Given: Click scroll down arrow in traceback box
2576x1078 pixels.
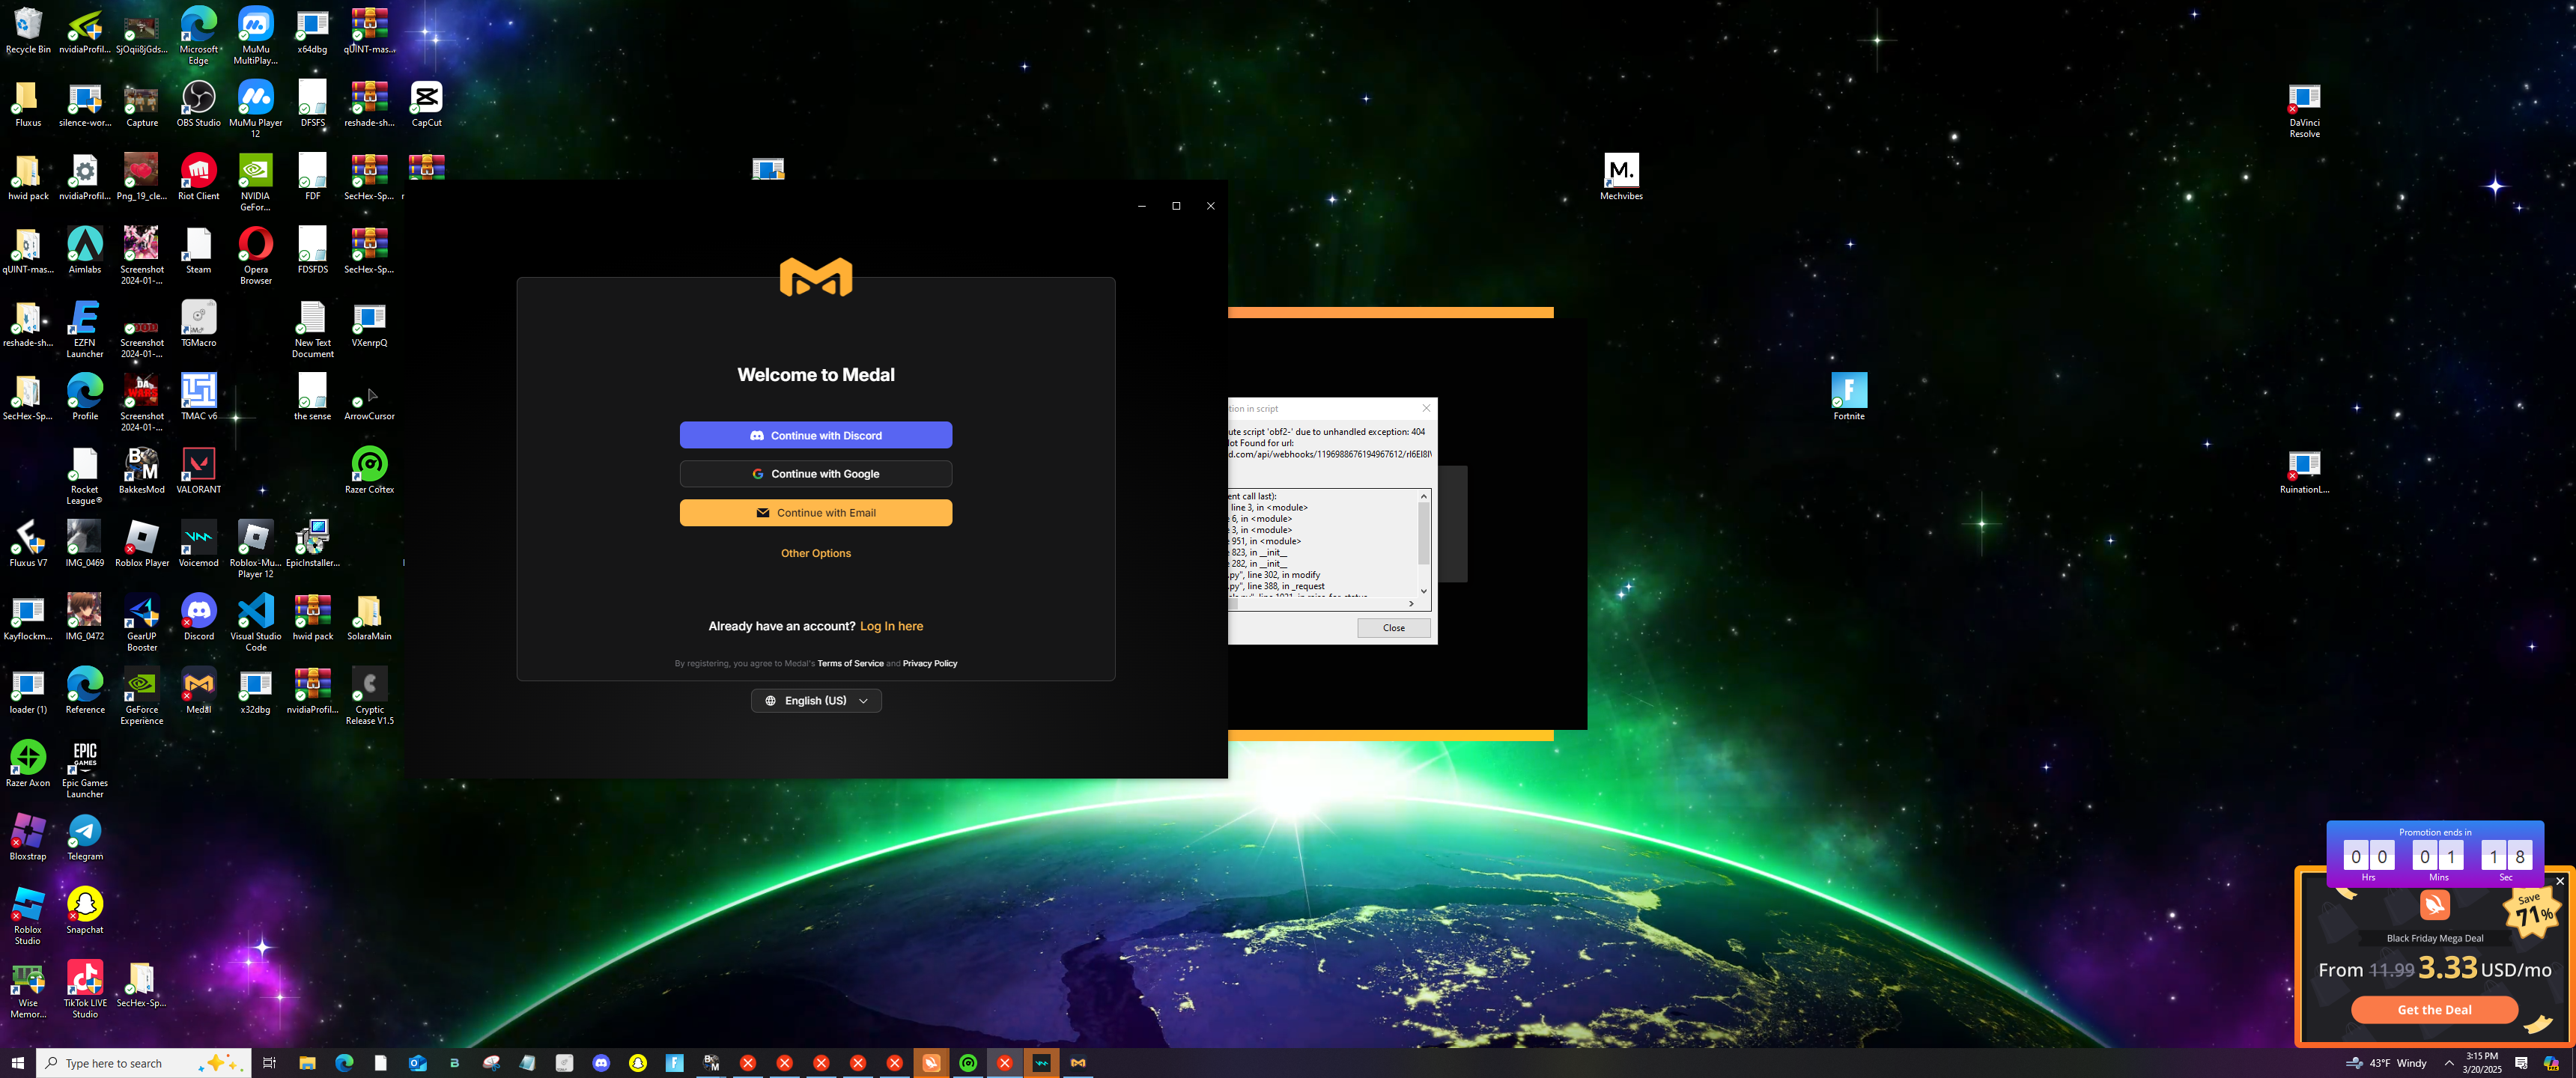Looking at the screenshot, I should coord(1423,591).
